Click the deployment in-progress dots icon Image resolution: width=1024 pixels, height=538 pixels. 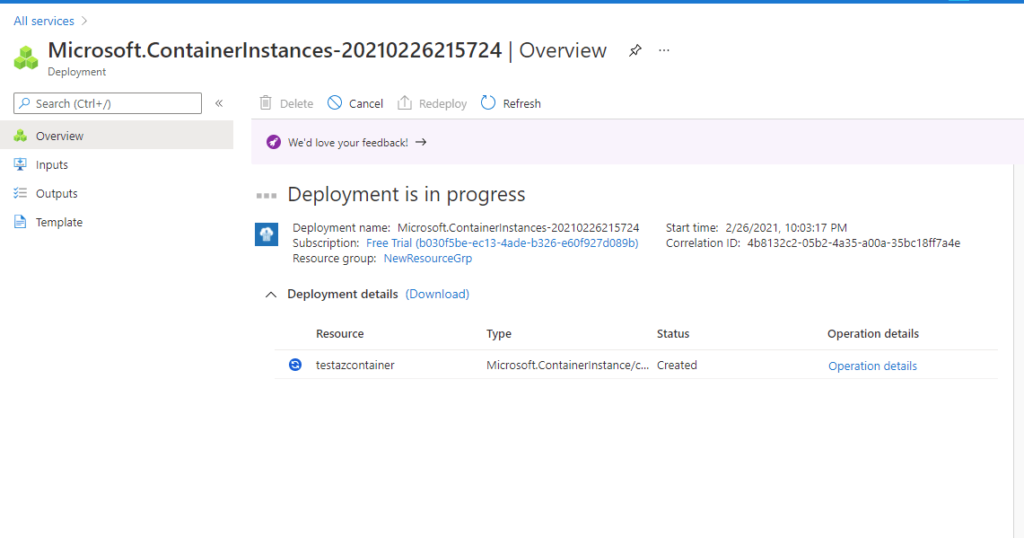click(266, 195)
